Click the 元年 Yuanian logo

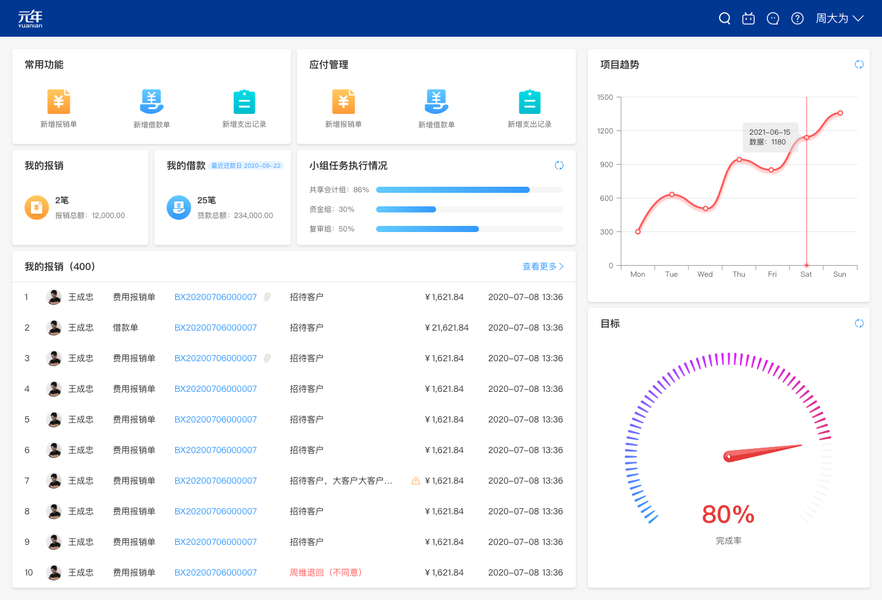click(30, 19)
